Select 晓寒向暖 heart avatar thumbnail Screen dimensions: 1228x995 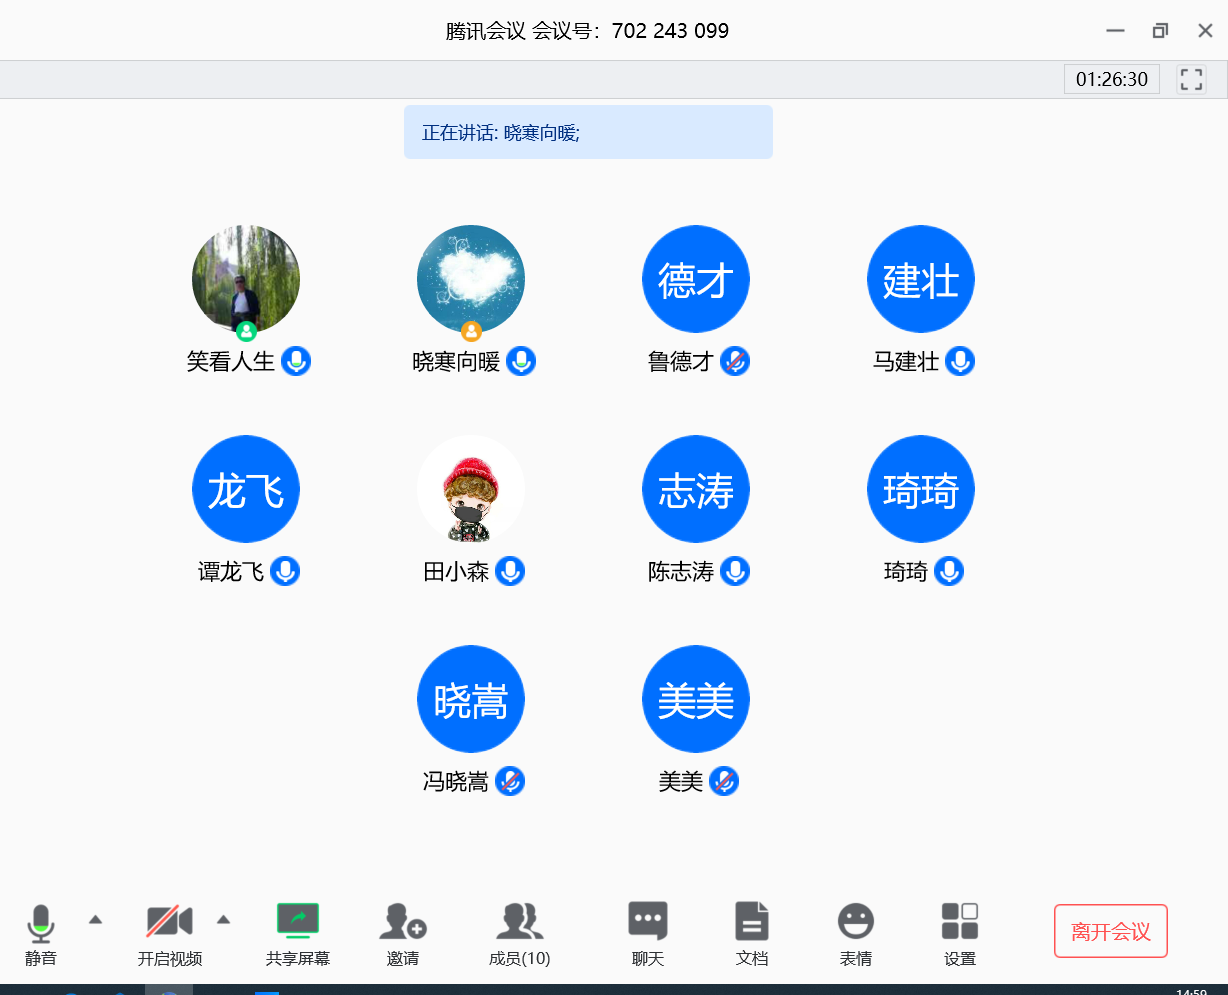pyautogui.click(x=471, y=279)
